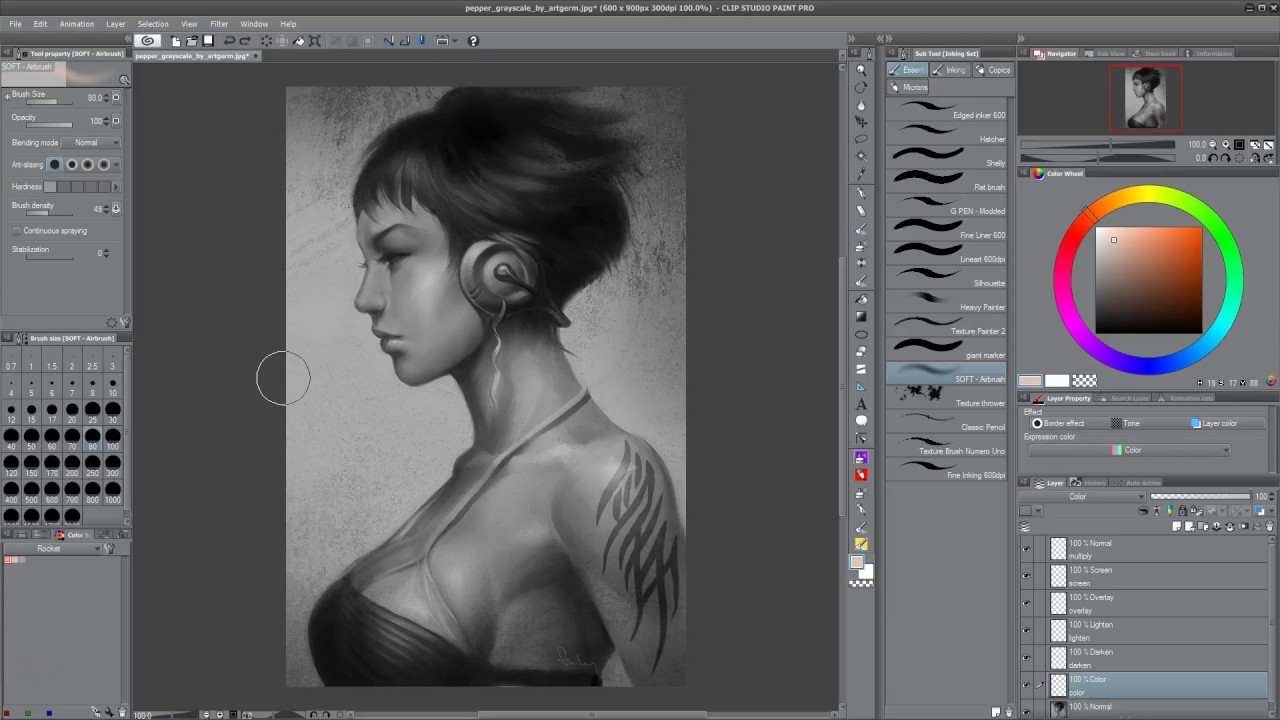Undo the last action in the toolbar
This screenshot has height=720, width=1280.
229,41
